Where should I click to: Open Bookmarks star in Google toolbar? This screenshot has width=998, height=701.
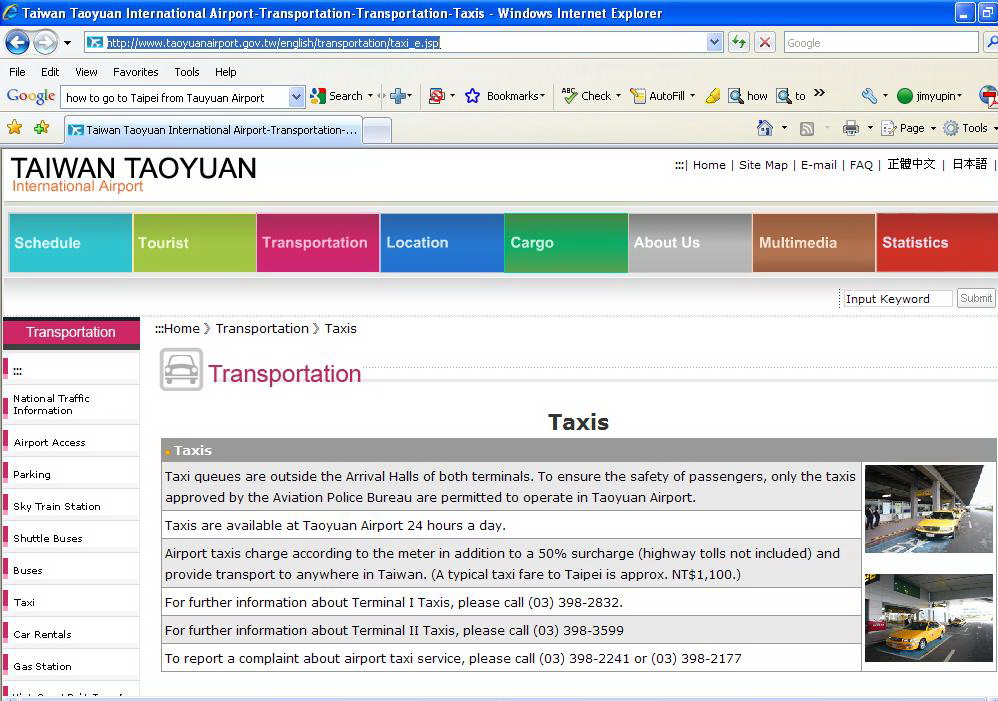coord(472,96)
